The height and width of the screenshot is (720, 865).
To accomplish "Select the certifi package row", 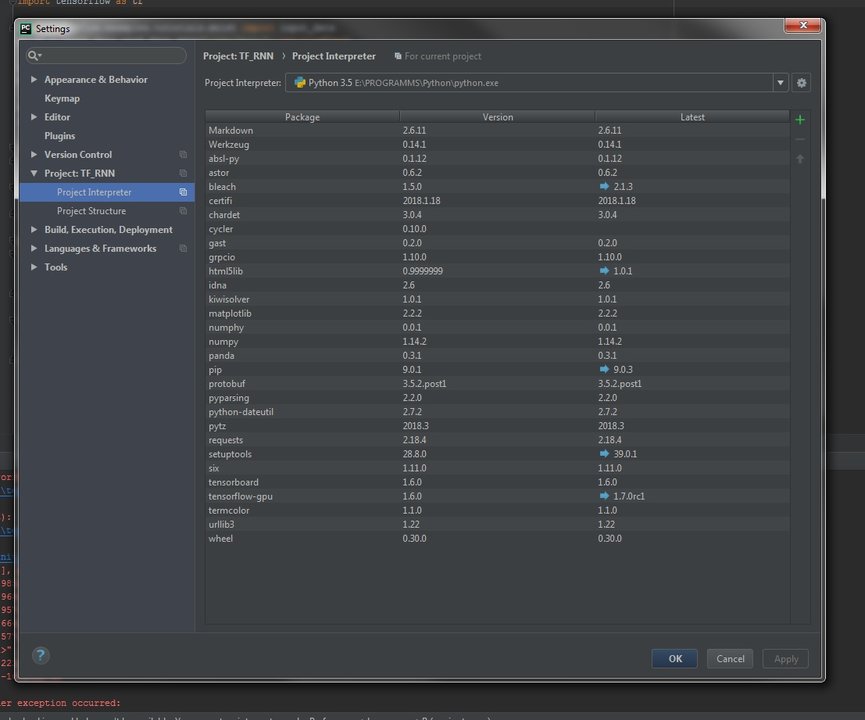I will [x=497, y=201].
